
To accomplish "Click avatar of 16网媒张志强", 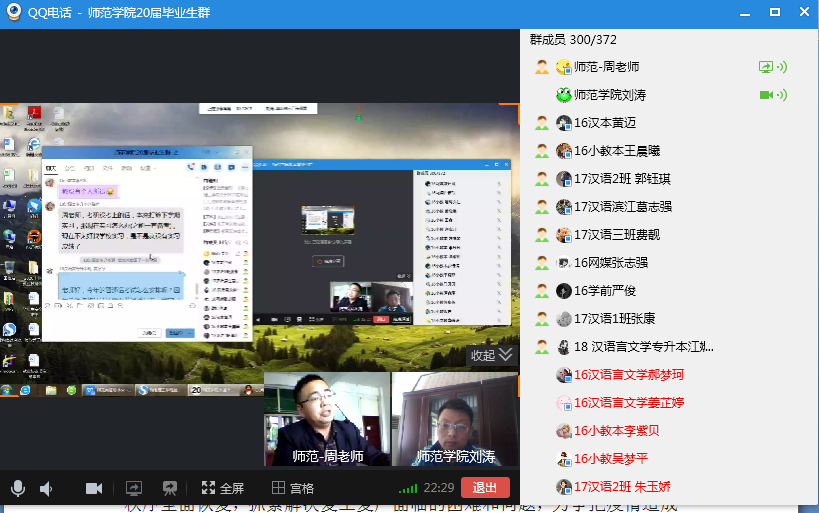I will (564, 263).
